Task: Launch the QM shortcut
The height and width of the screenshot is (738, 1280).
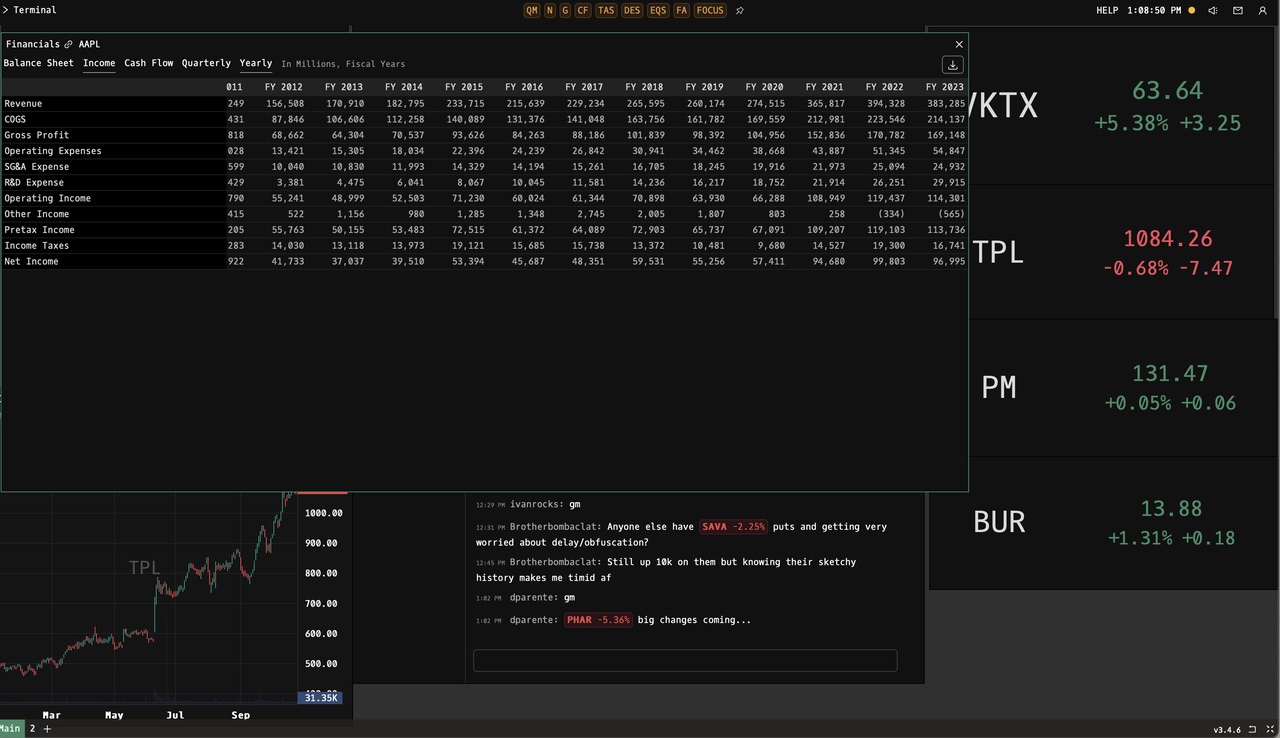Action: 531,10
